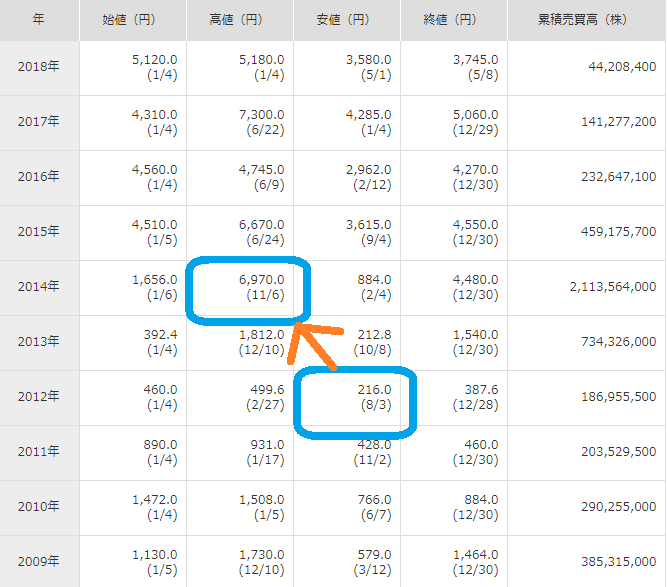
Task: Click 2017 high price 7,300.0
Action: (x=260, y=115)
